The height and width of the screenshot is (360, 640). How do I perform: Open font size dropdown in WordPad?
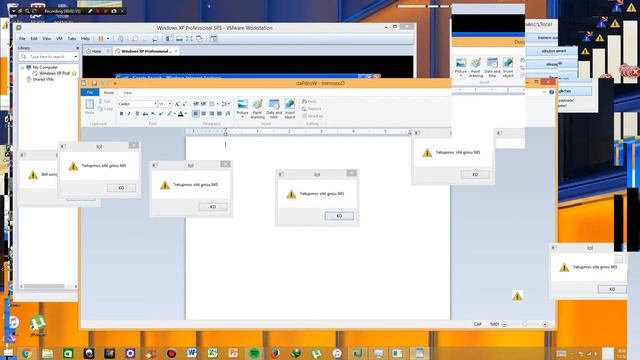pos(170,104)
